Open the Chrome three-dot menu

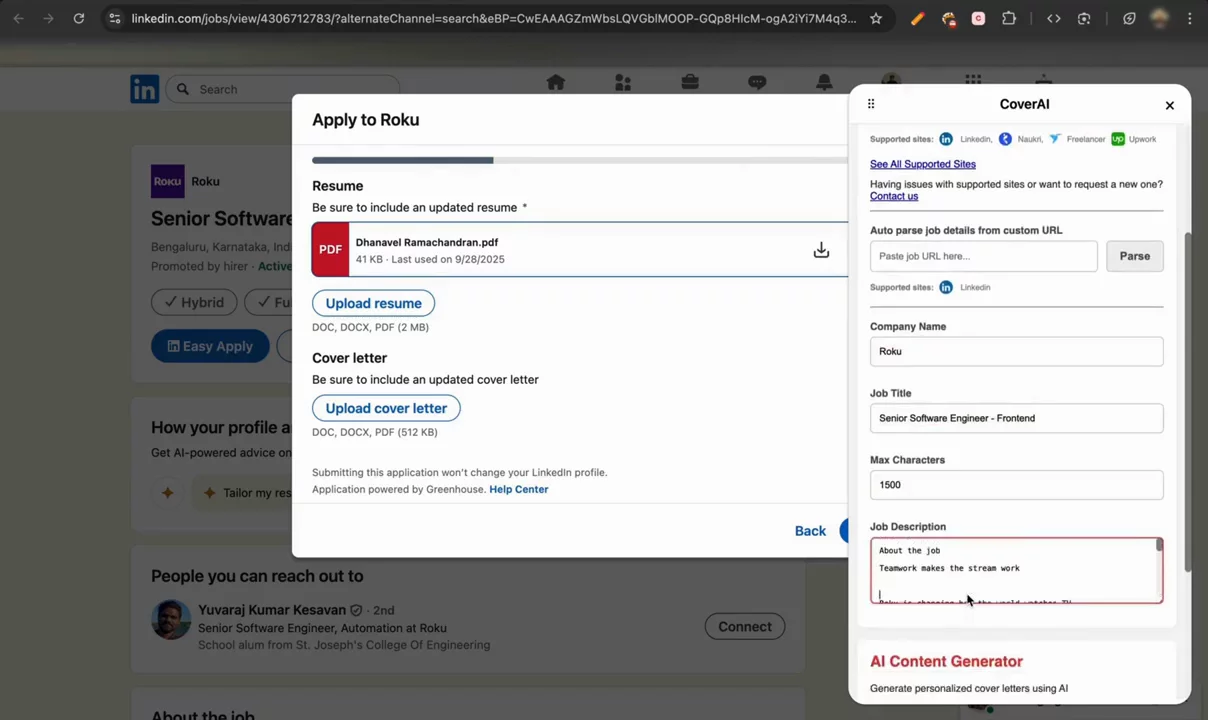tap(1190, 18)
